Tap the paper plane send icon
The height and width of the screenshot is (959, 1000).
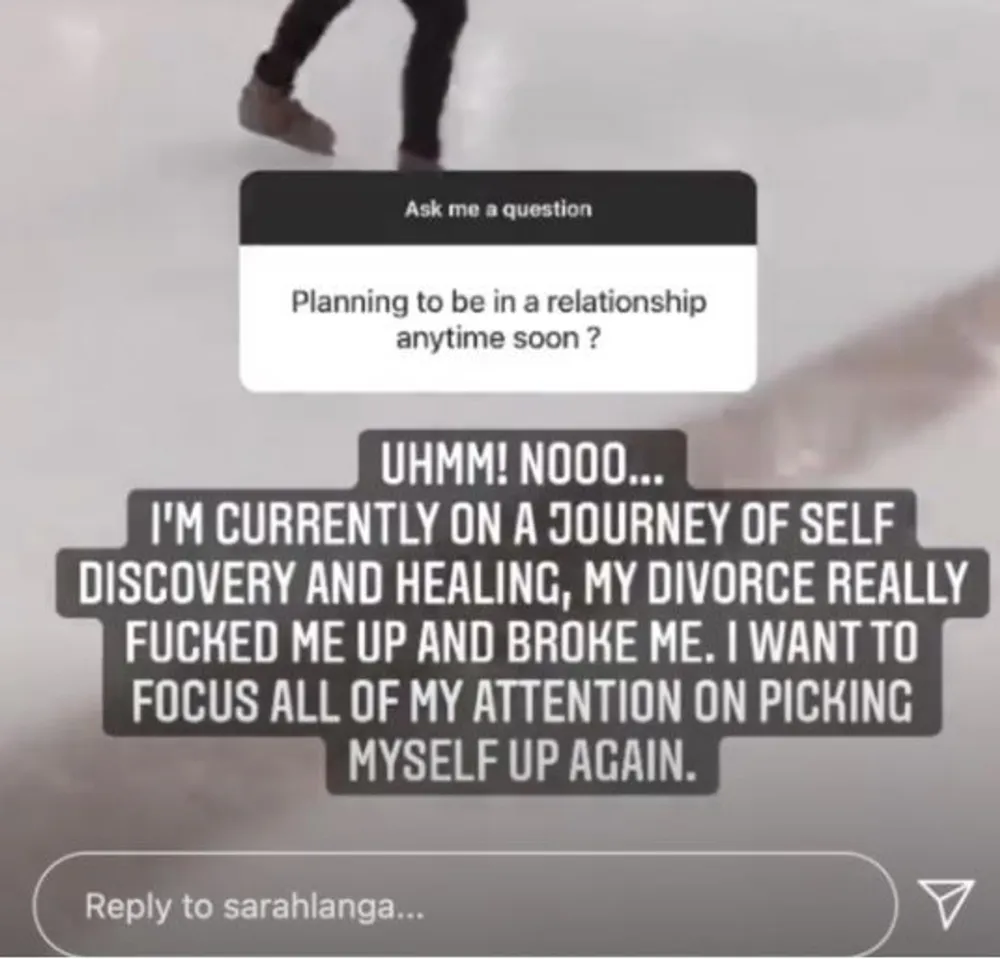tap(946, 904)
